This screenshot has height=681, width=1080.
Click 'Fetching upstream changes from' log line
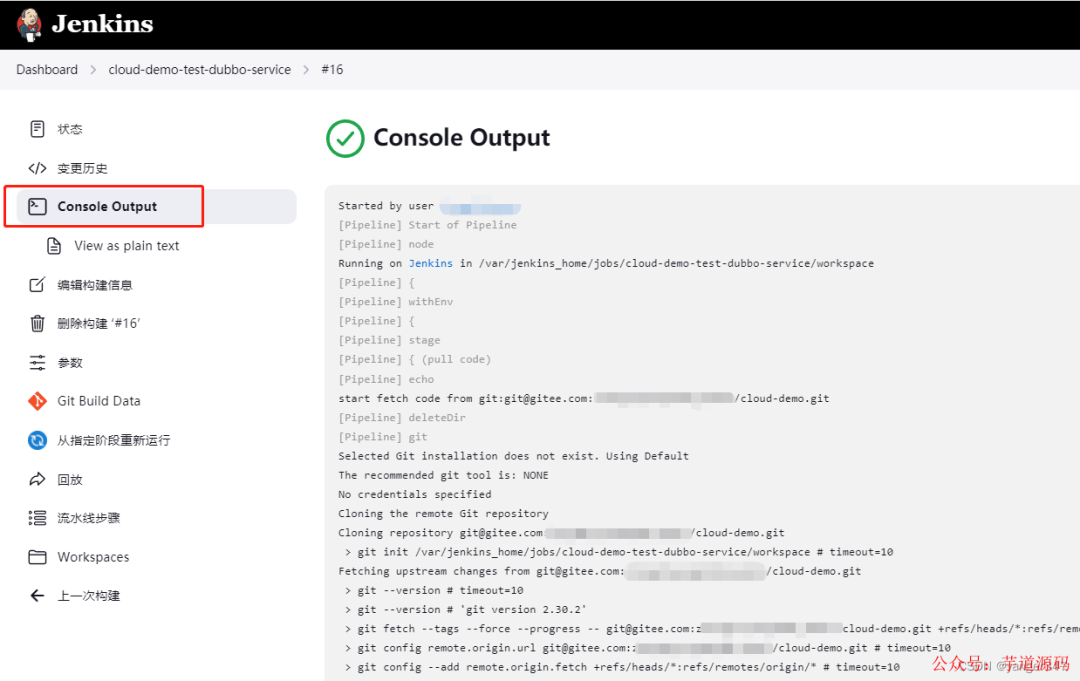point(599,572)
